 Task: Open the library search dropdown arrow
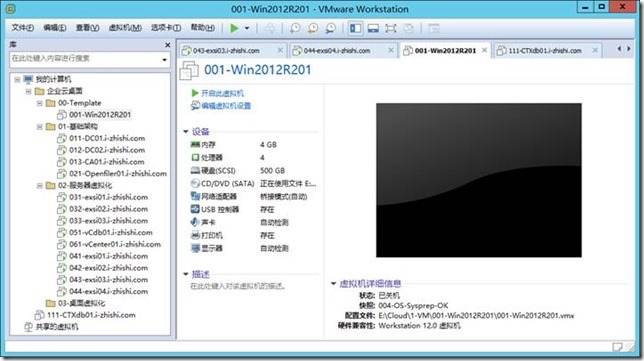point(165,60)
